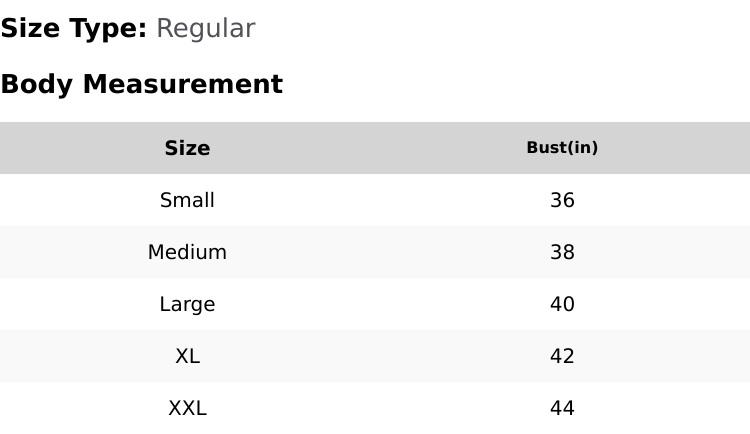Click the "Size" column header

click(187, 148)
